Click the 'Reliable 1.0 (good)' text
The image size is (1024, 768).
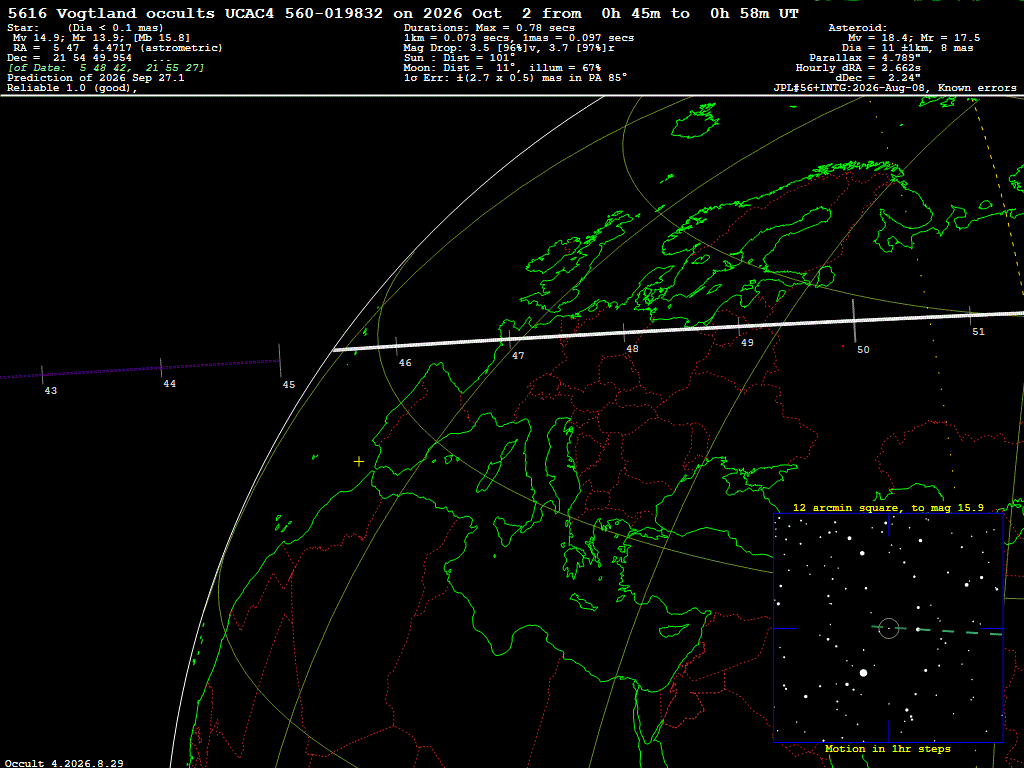[72, 88]
